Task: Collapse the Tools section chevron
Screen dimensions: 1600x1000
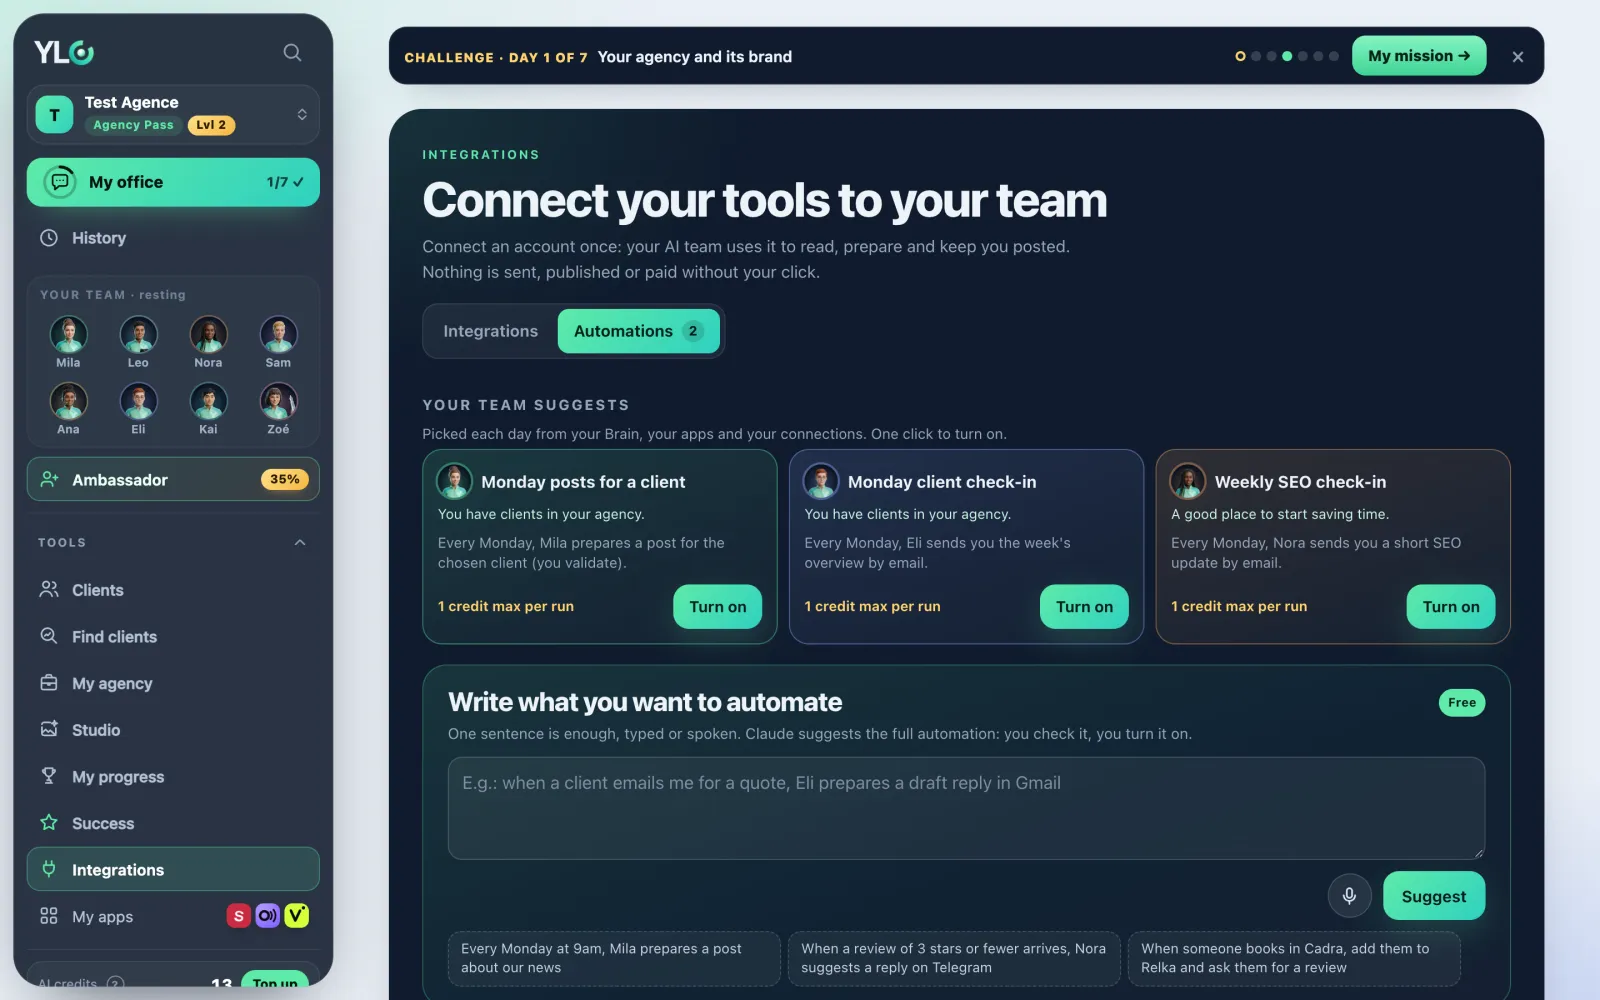Action: coord(300,542)
